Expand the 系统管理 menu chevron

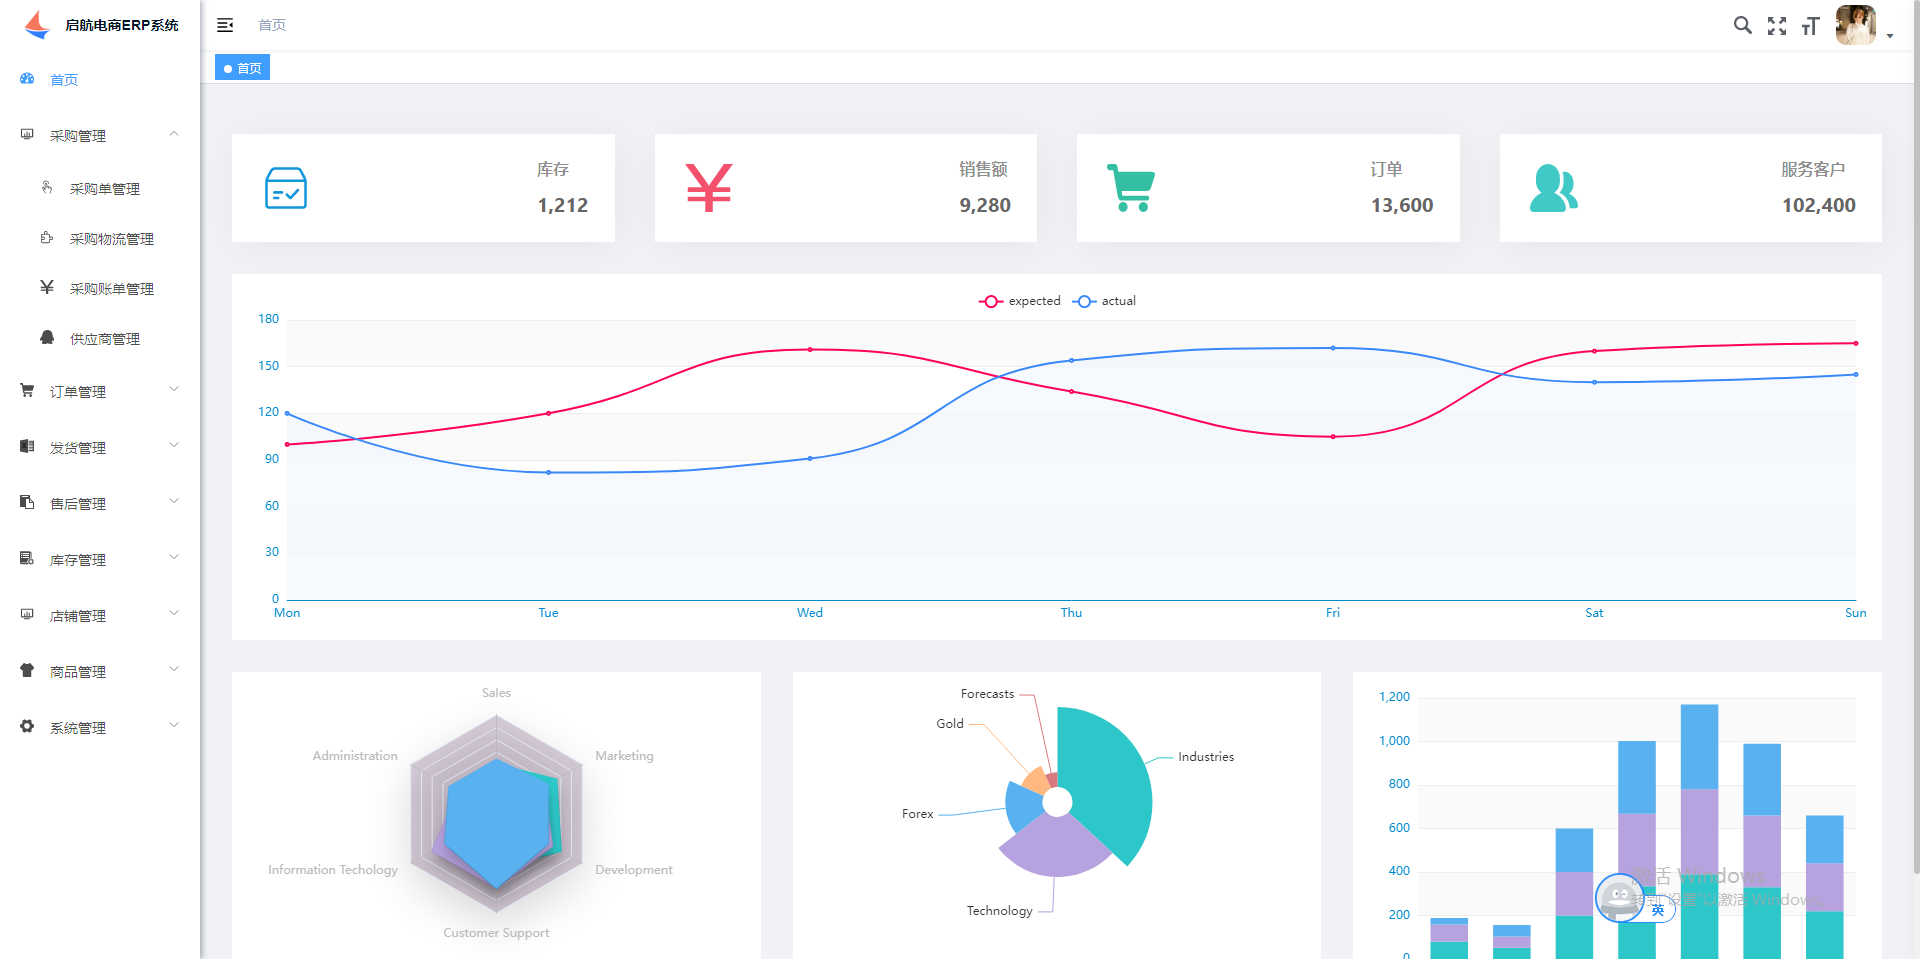(x=174, y=725)
